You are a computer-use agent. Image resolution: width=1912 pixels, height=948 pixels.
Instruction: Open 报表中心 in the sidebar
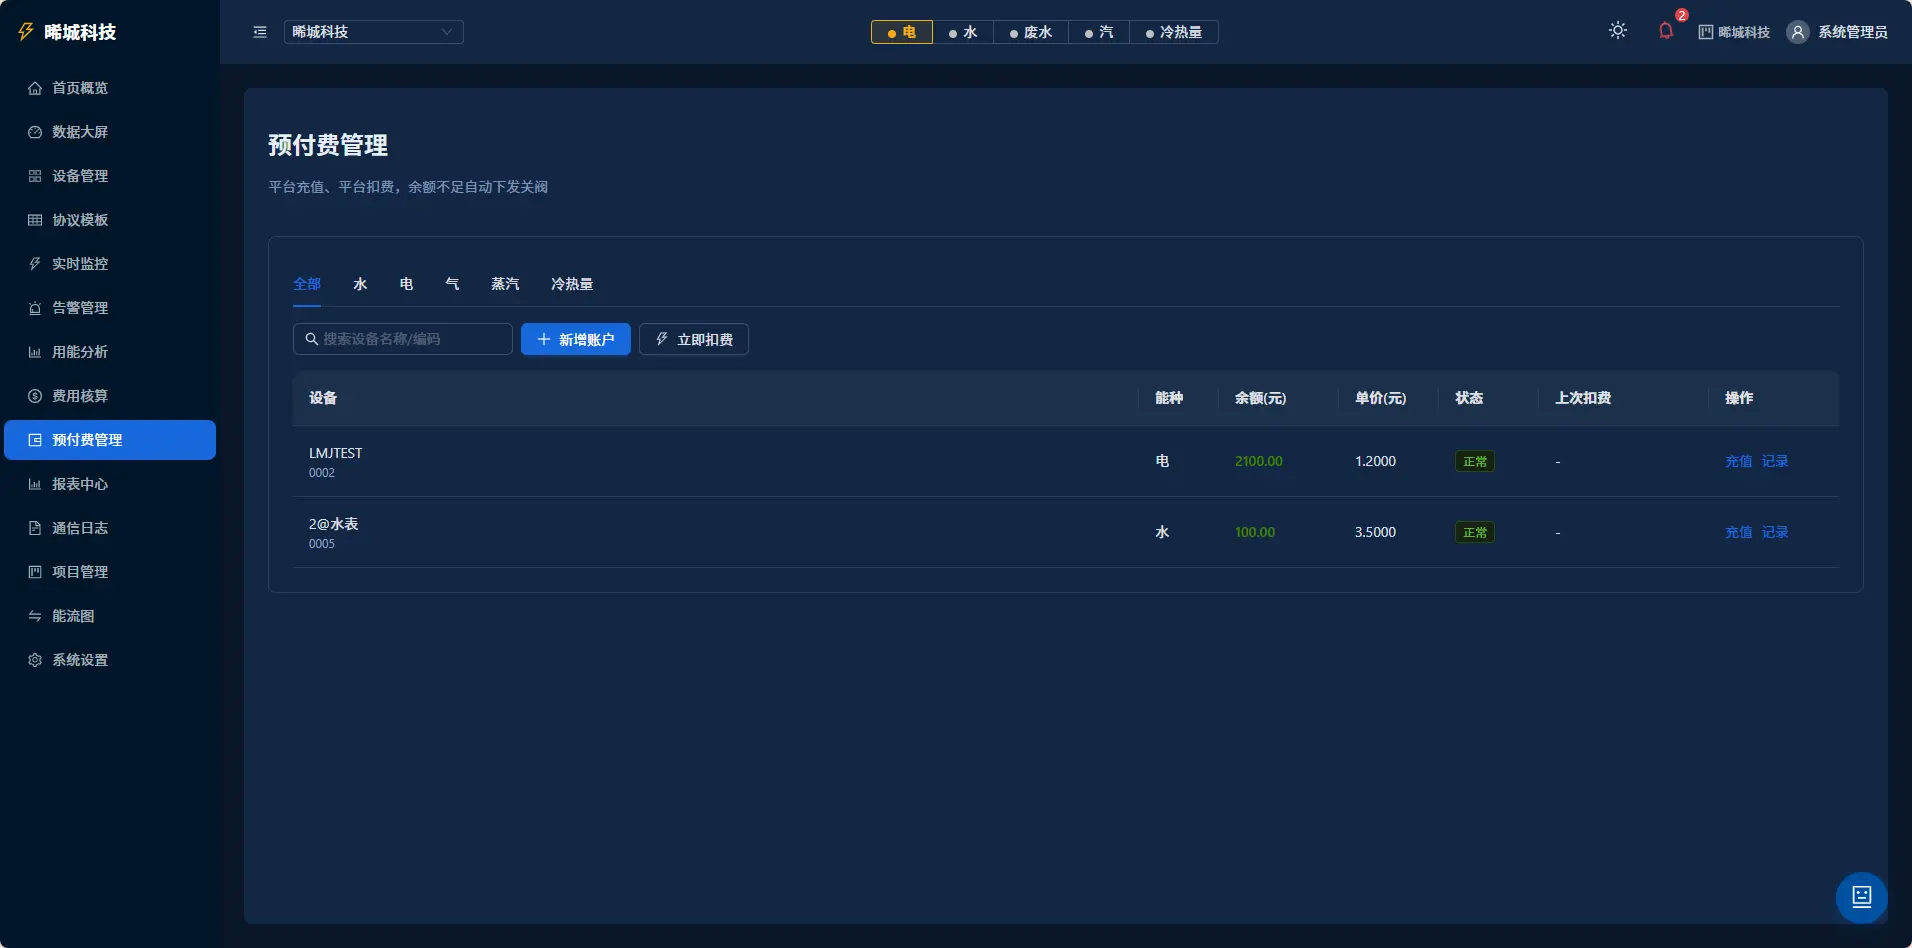coord(110,484)
